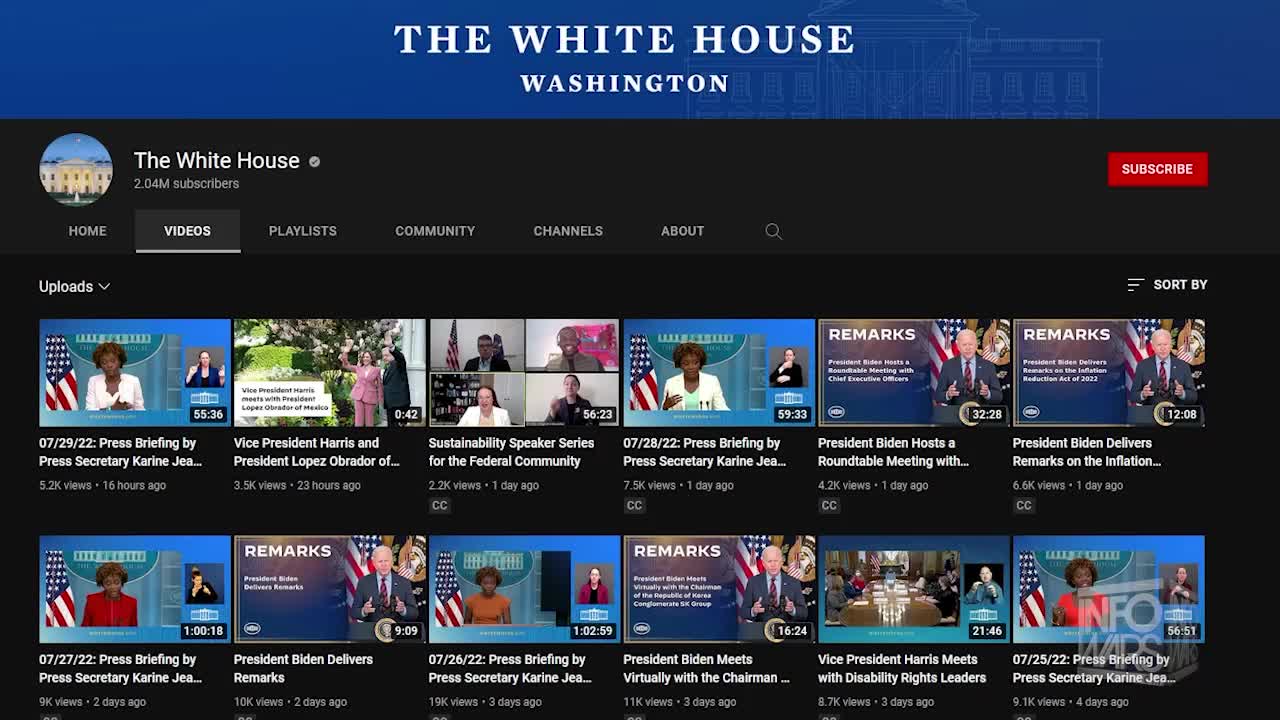This screenshot has height=720, width=1280.
Task: Open 07/28/22 Press Briefing video title
Action: 704,452
